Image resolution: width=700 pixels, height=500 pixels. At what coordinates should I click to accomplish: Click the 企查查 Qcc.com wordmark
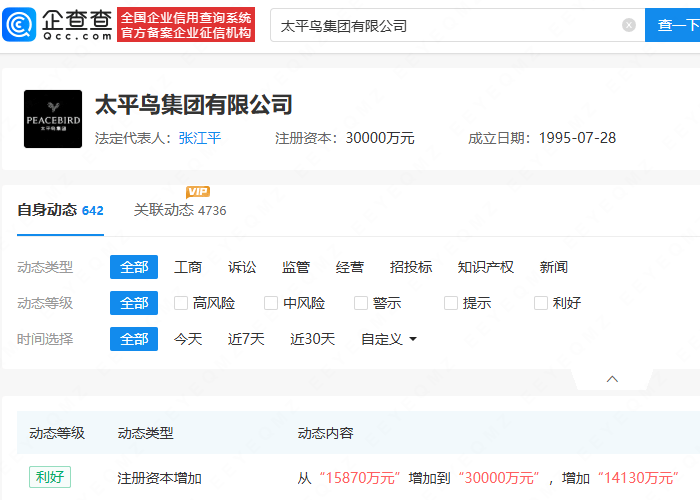click(x=77, y=25)
